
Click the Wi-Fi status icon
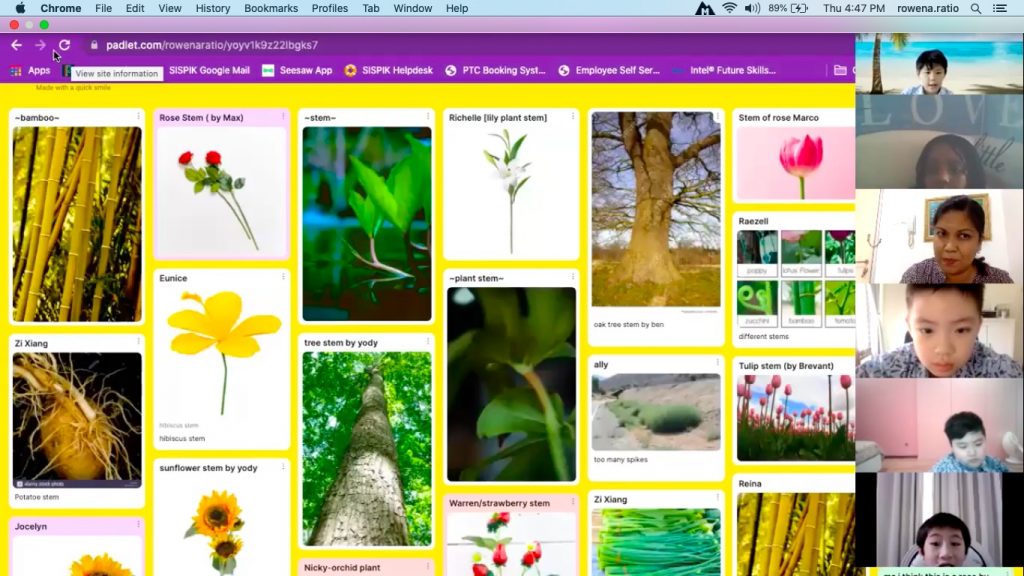(x=729, y=8)
